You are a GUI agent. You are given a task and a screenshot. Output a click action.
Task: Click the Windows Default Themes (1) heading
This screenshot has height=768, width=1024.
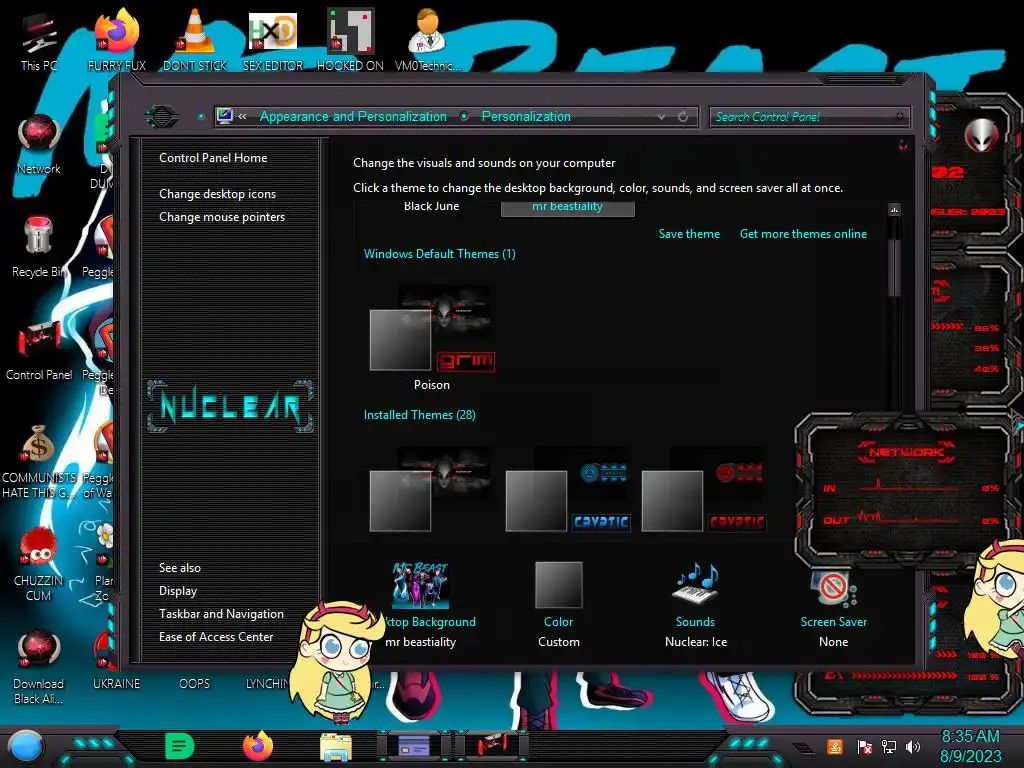440,254
